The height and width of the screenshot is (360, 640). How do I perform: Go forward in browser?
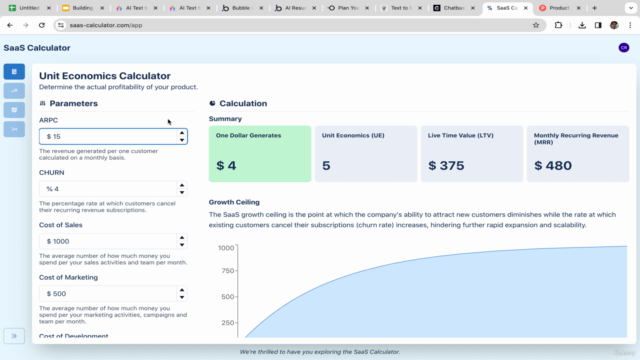(25, 25)
